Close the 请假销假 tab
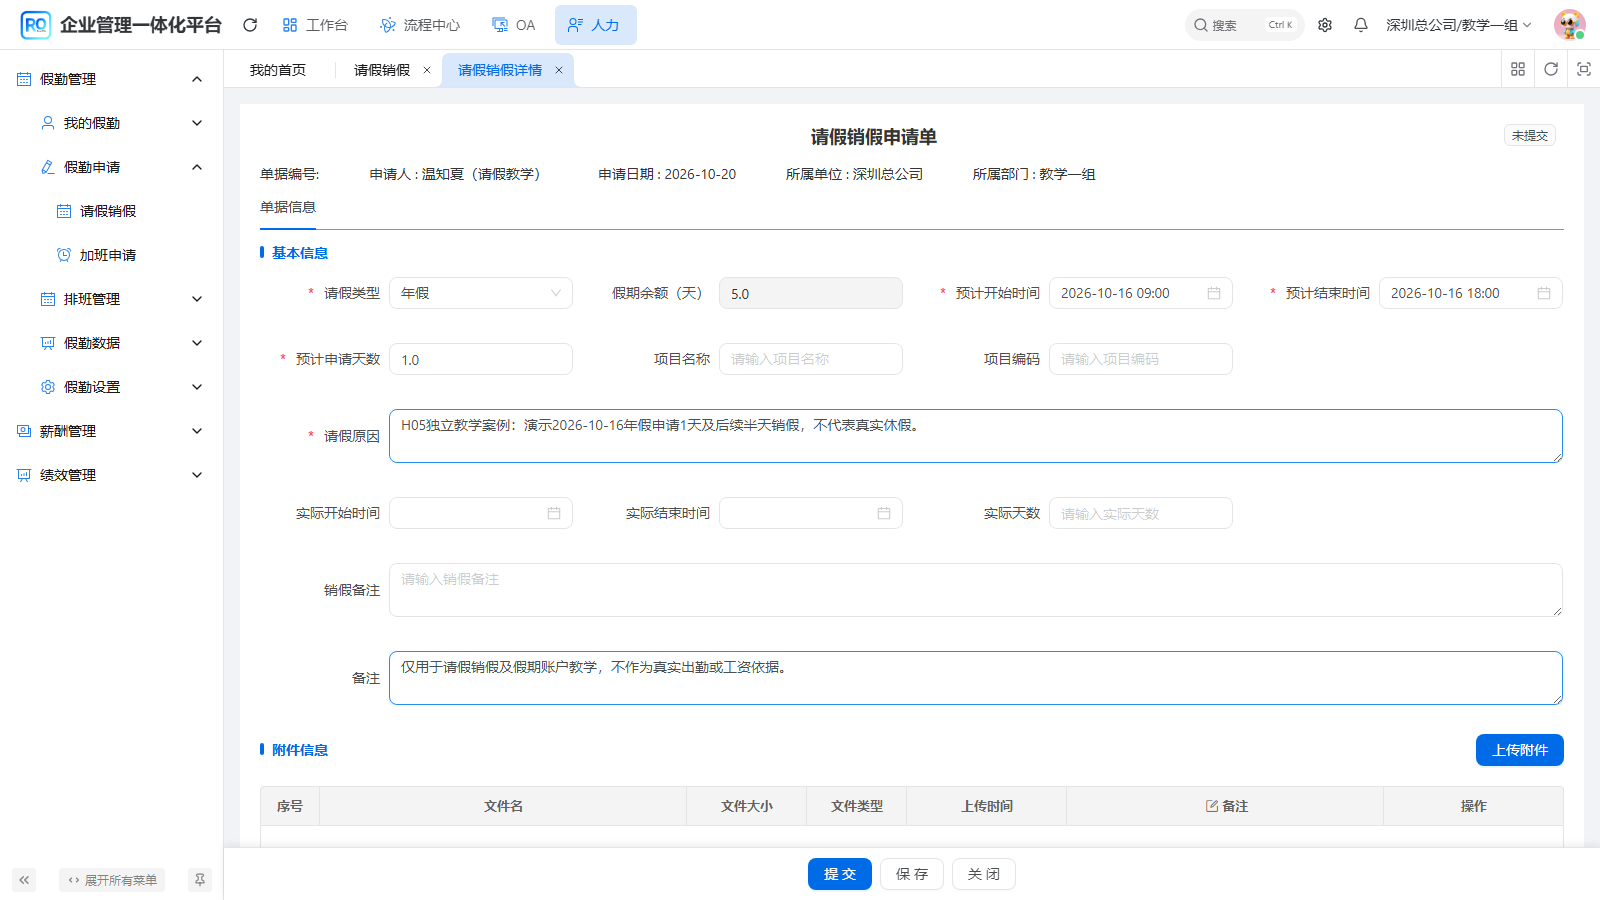The height and width of the screenshot is (900, 1600). [427, 70]
